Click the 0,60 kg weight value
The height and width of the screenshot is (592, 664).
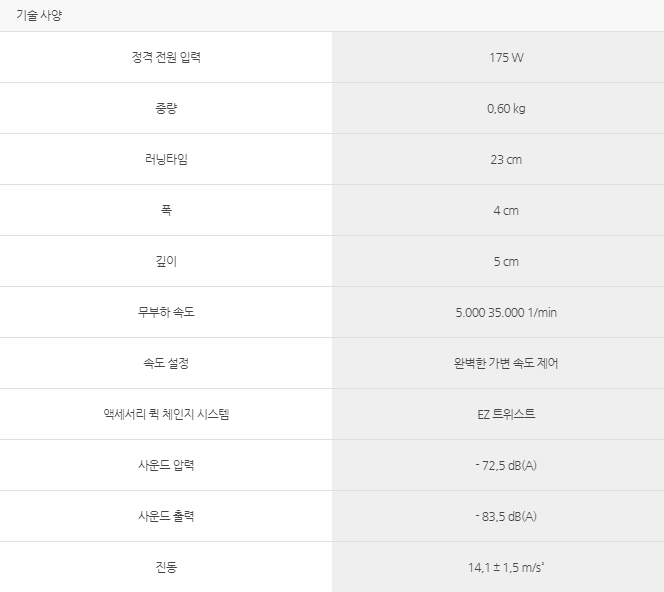coord(506,109)
